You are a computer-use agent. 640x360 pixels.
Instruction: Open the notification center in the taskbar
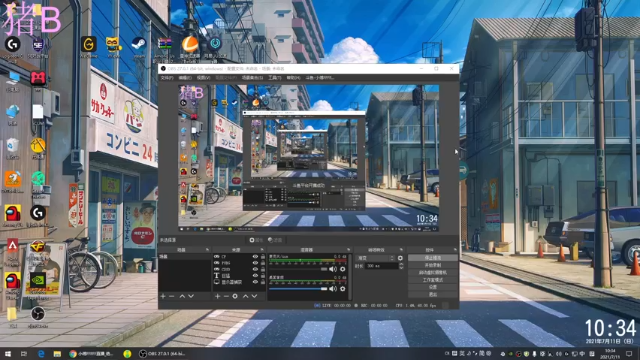pos(629,354)
